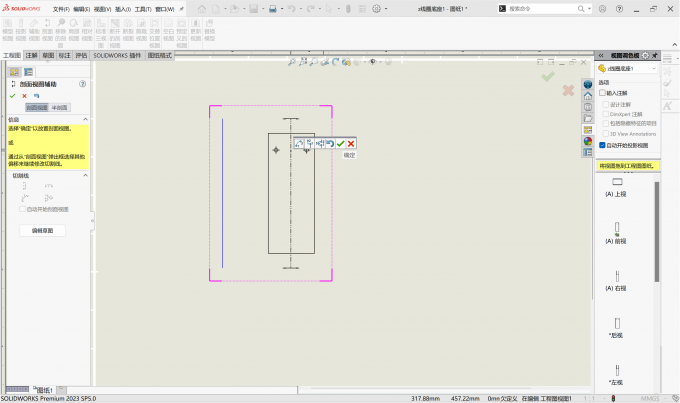Uncheck 自动开始投影视图 checkbox
680x403 pixels.
click(602, 145)
